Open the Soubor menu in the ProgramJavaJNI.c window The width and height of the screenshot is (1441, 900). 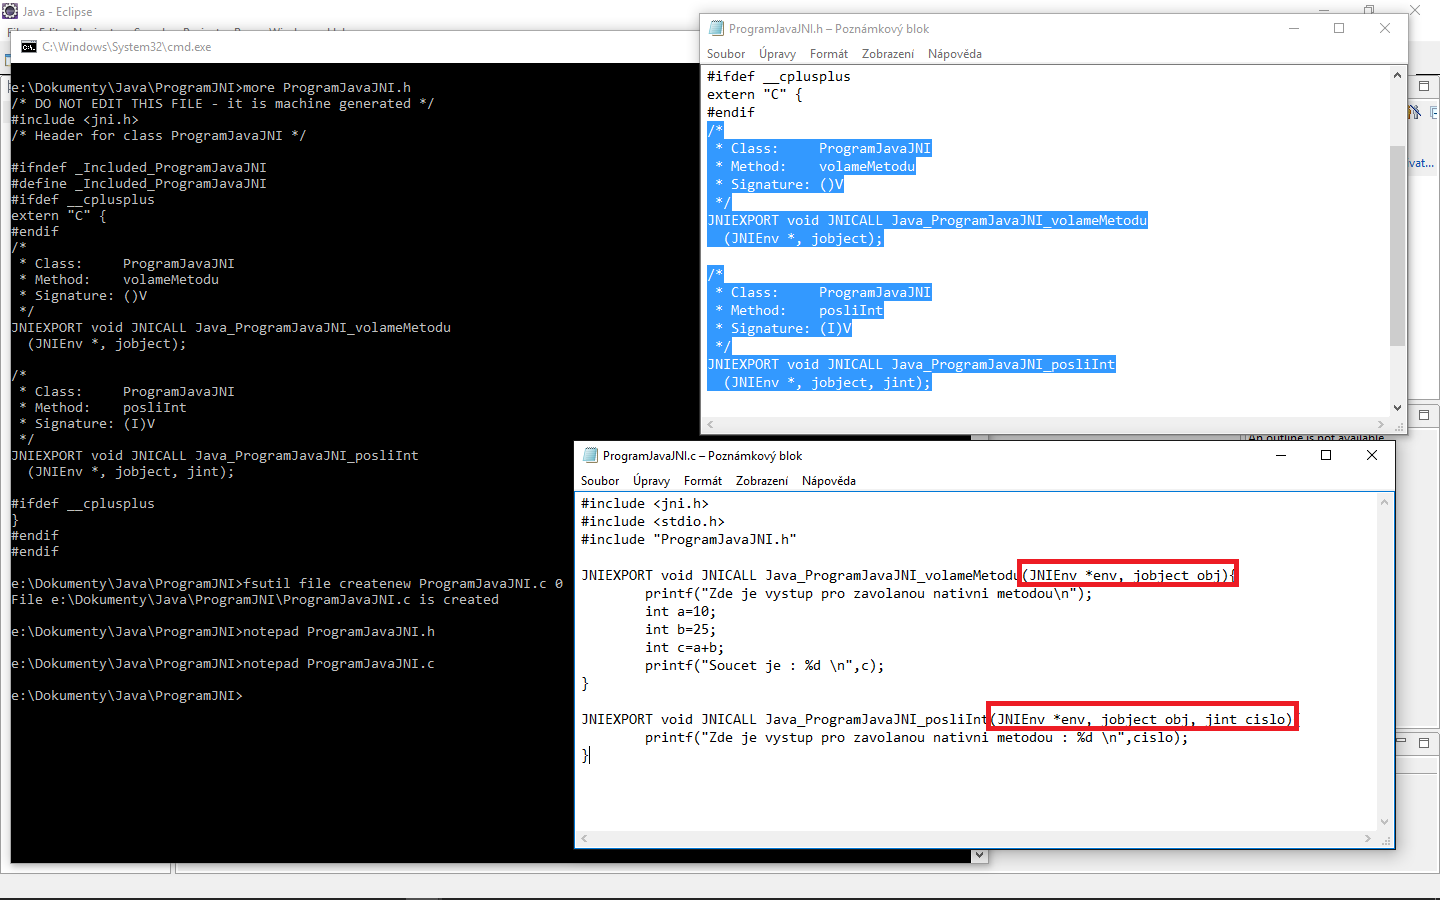pyautogui.click(x=599, y=481)
